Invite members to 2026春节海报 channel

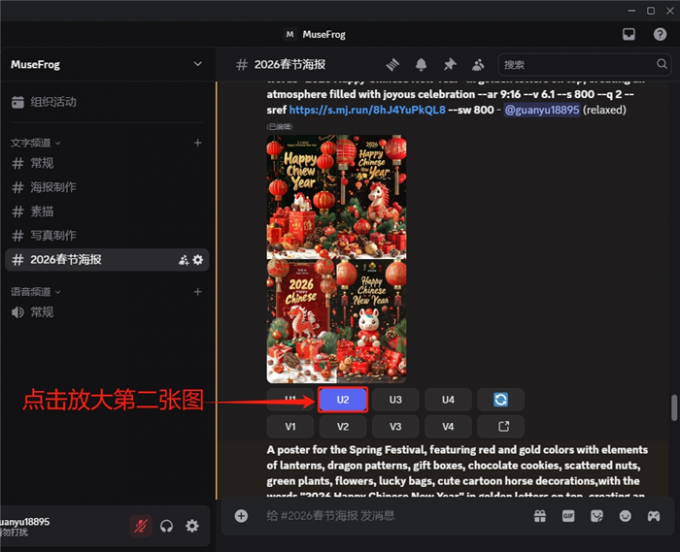pyautogui.click(x=184, y=260)
